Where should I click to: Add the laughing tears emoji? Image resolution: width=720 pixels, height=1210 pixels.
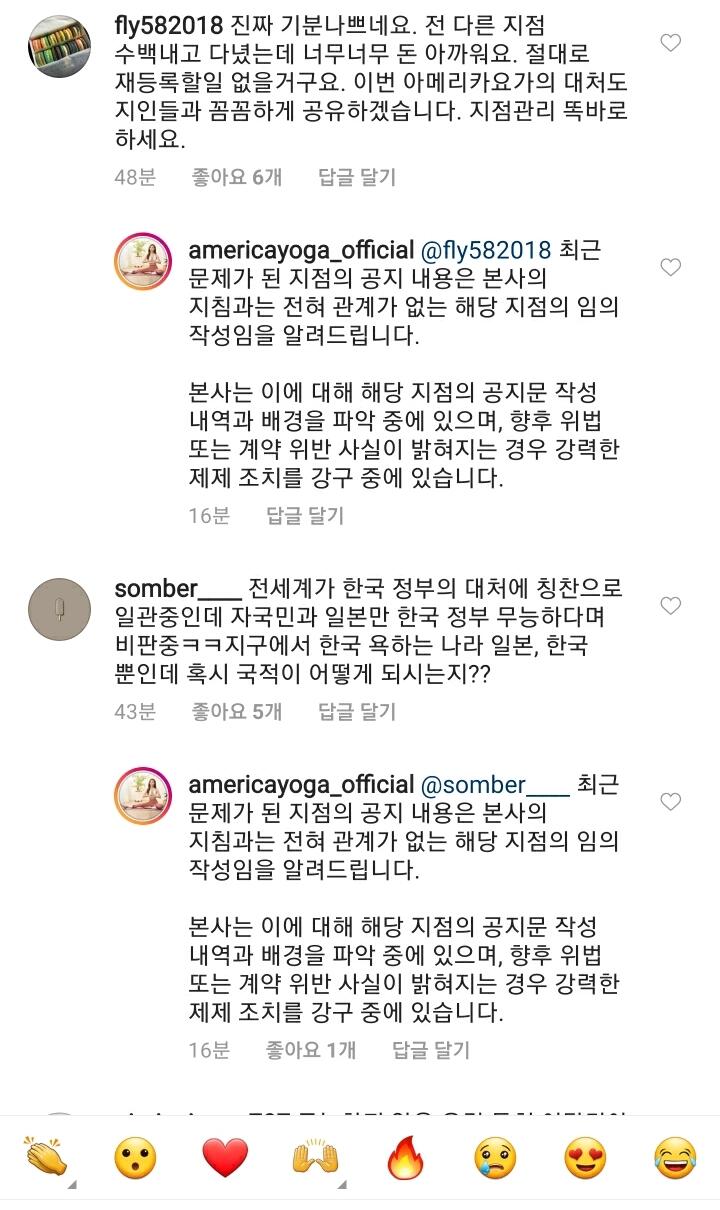[x=674, y=1158]
